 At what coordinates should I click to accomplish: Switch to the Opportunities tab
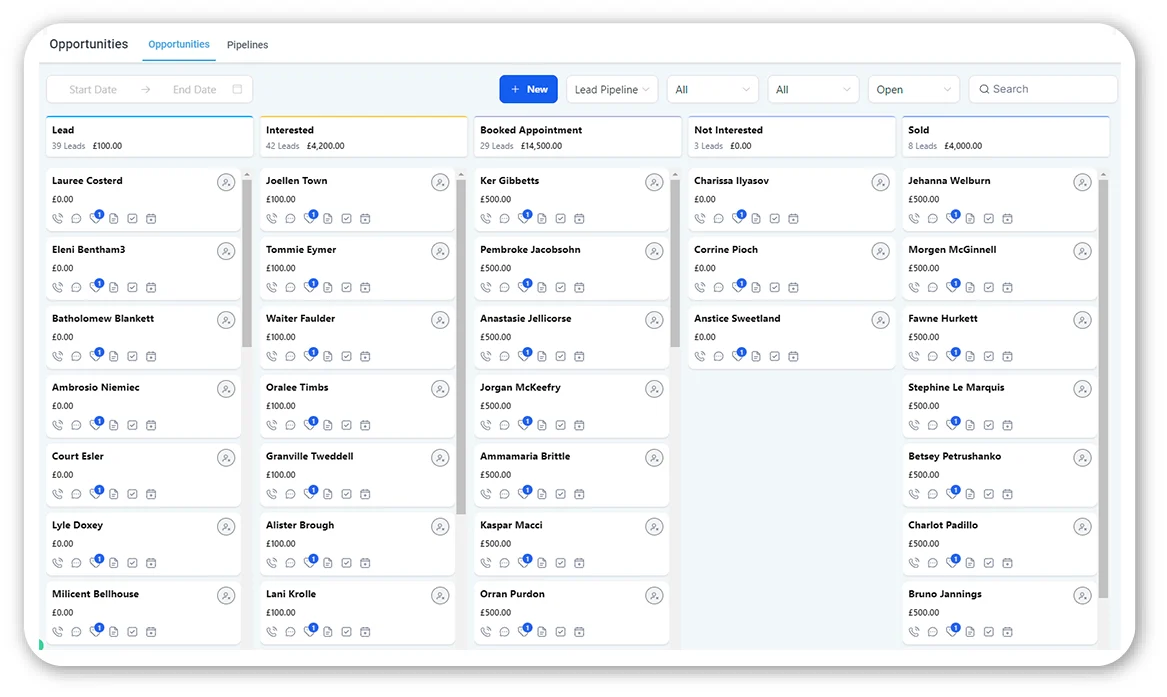[x=179, y=45]
